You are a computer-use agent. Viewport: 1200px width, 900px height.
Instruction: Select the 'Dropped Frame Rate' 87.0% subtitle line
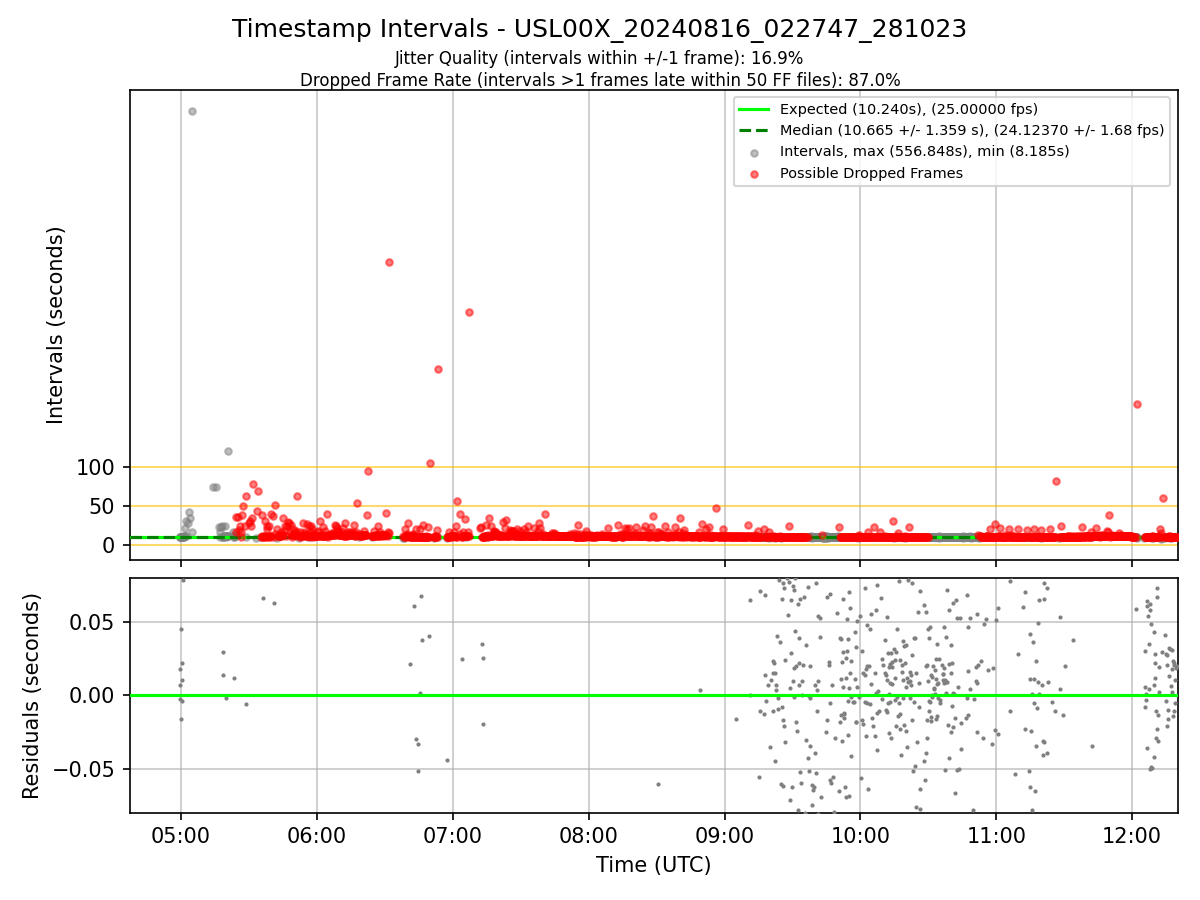pos(600,80)
